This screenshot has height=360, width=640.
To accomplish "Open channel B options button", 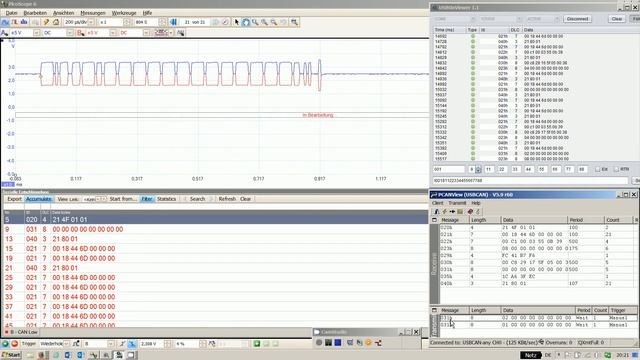I will [x=81, y=33].
